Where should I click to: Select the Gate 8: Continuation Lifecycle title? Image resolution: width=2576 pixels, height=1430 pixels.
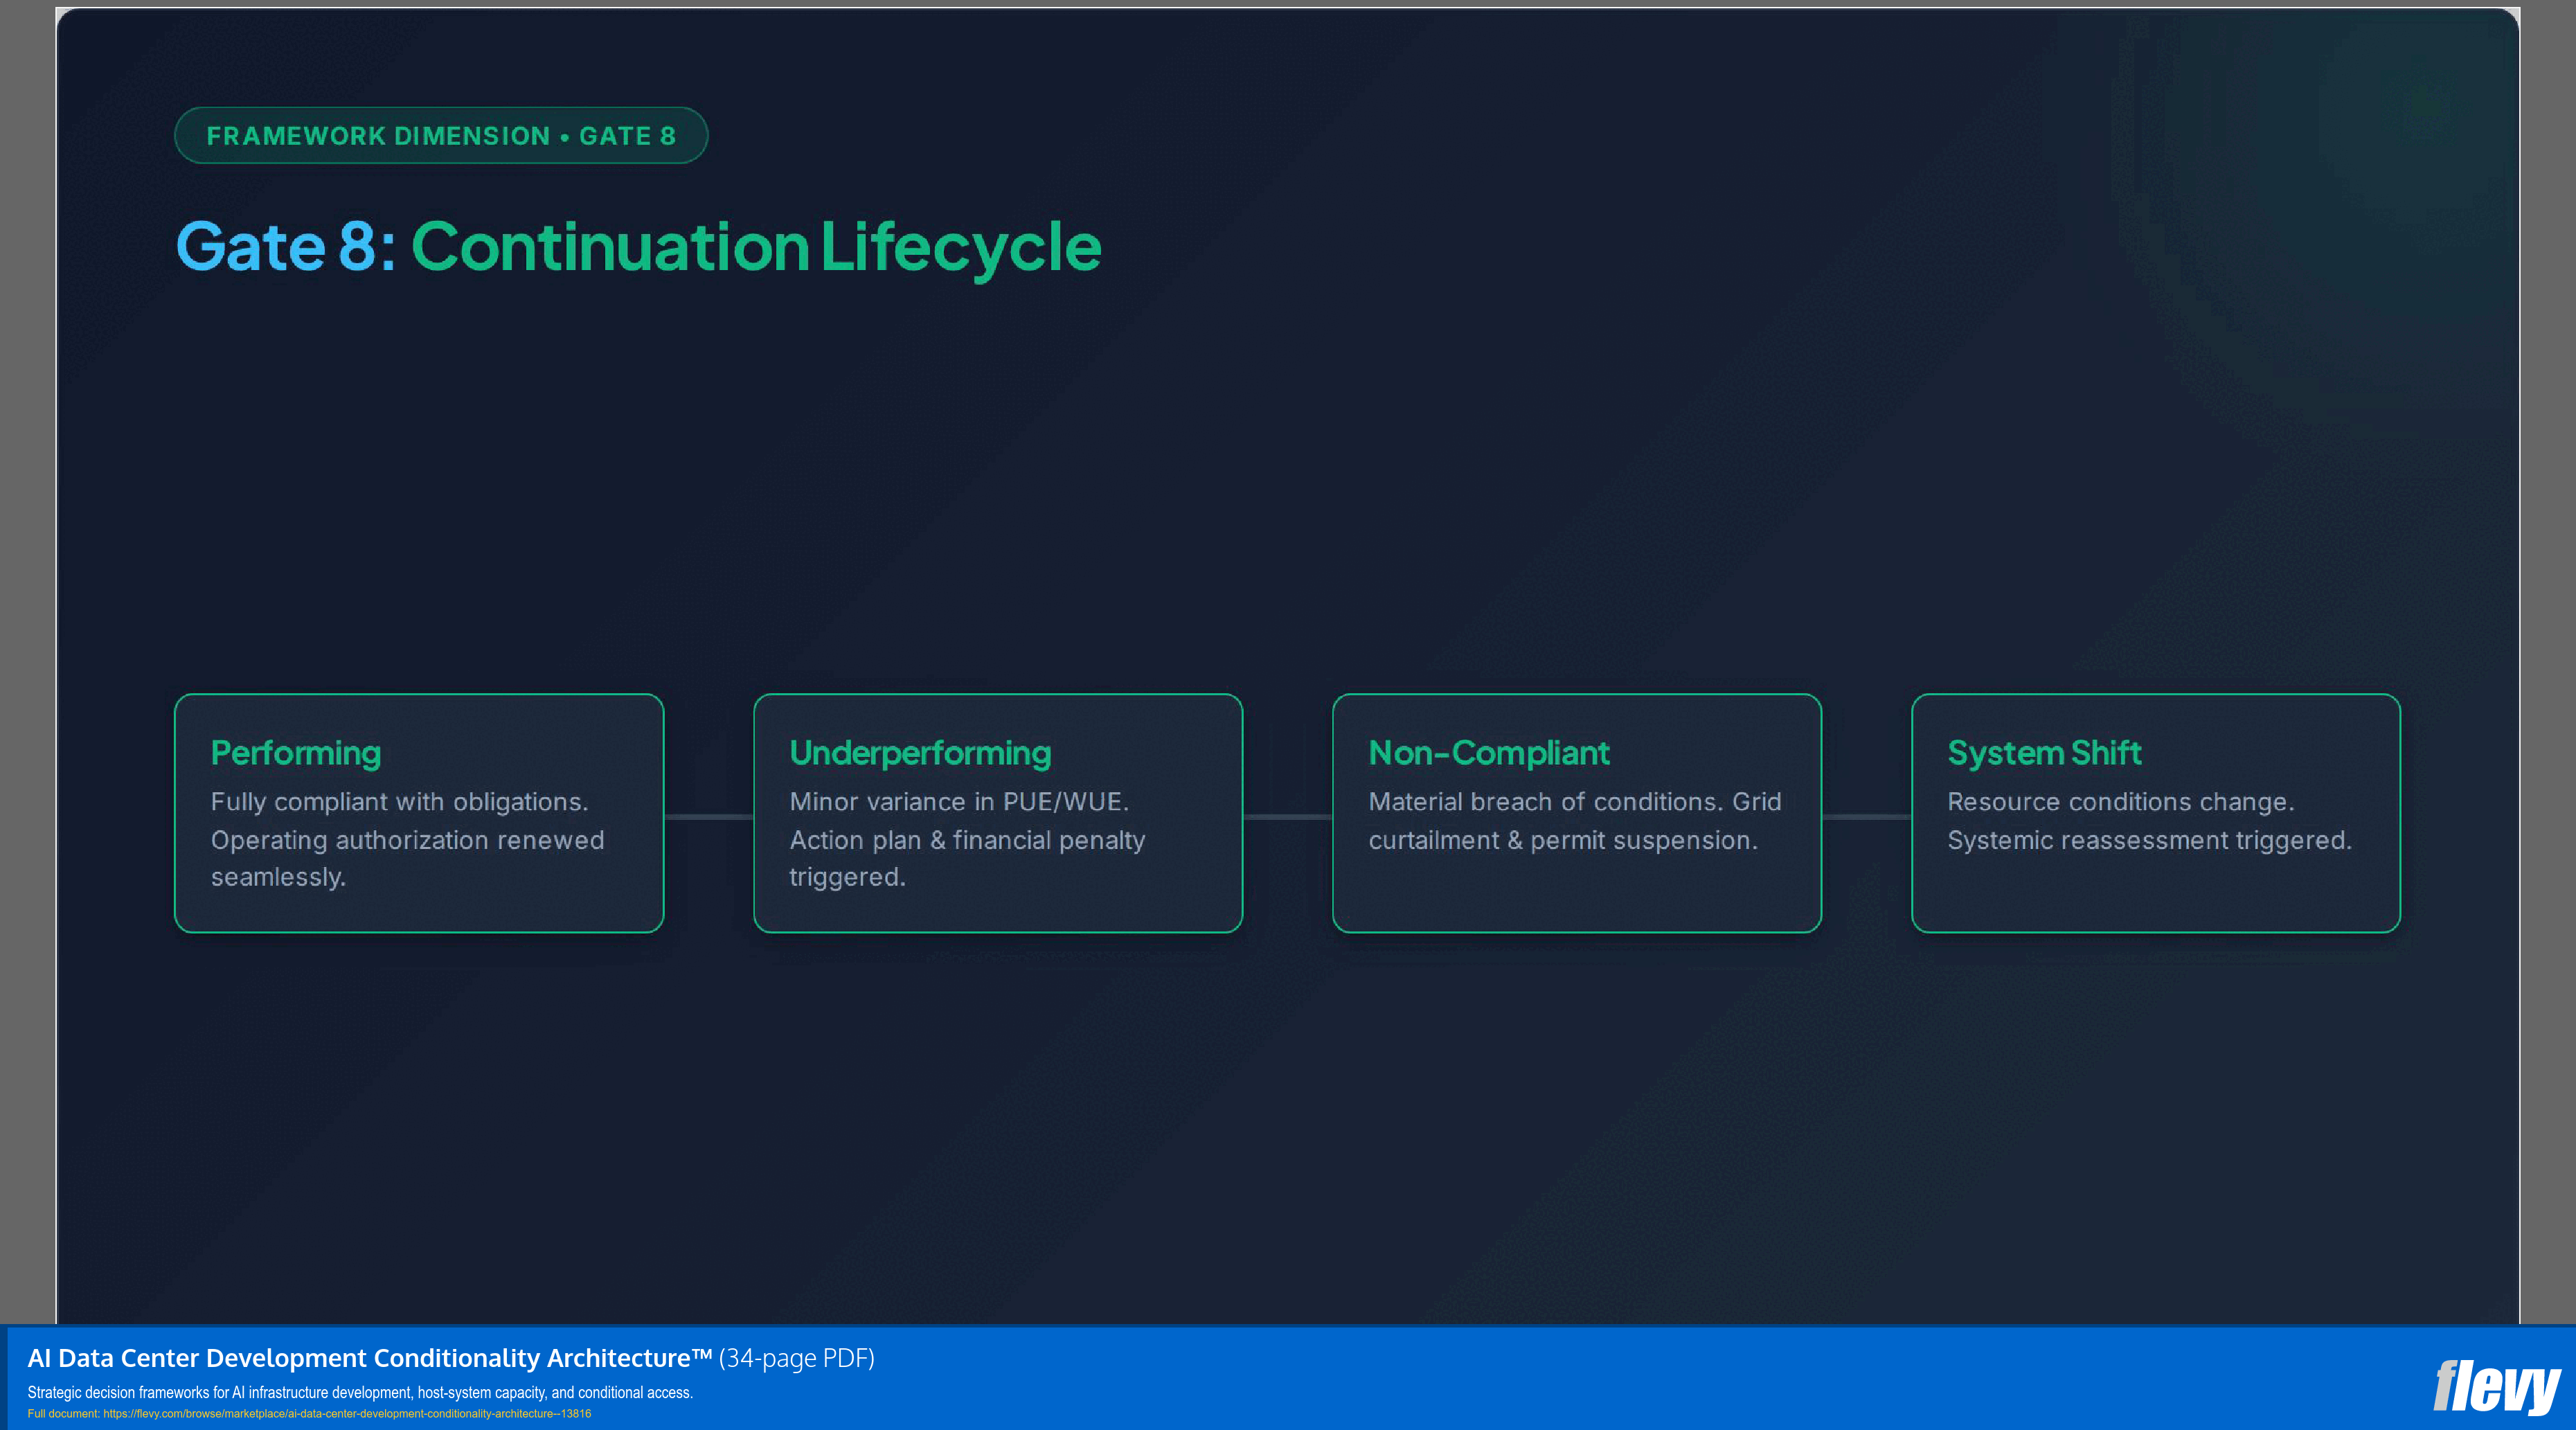(x=639, y=247)
